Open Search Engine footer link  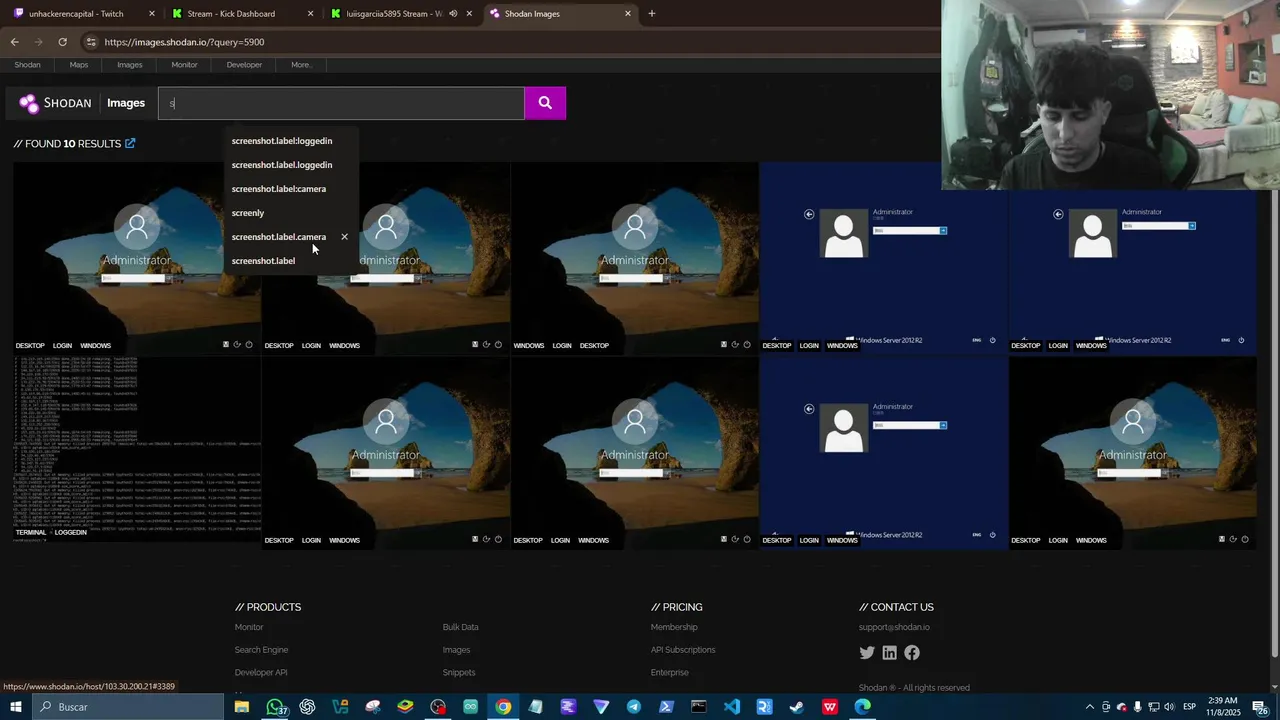pos(261,650)
